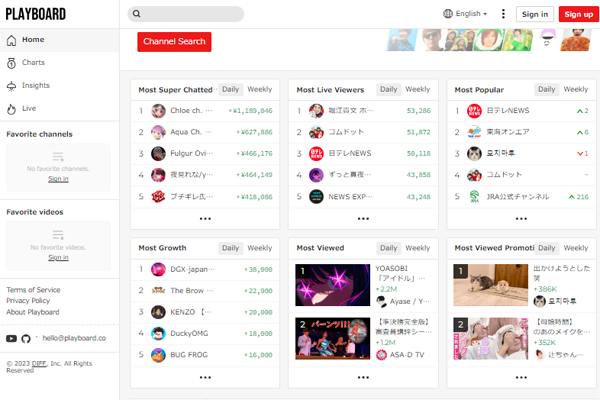Switch Most Super Chatted to Weekly
The height and width of the screenshot is (400, 600).
pyautogui.click(x=260, y=89)
